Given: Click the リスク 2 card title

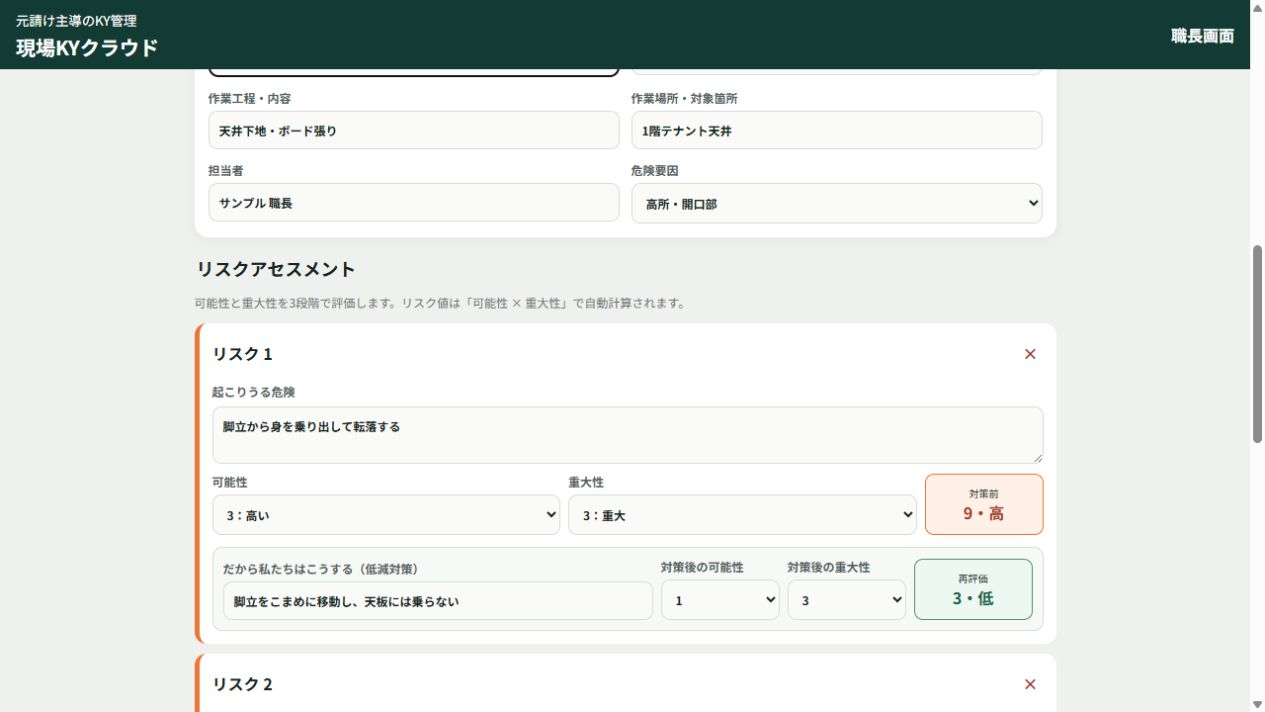Looking at the screenshot, I should pos(242,684).
